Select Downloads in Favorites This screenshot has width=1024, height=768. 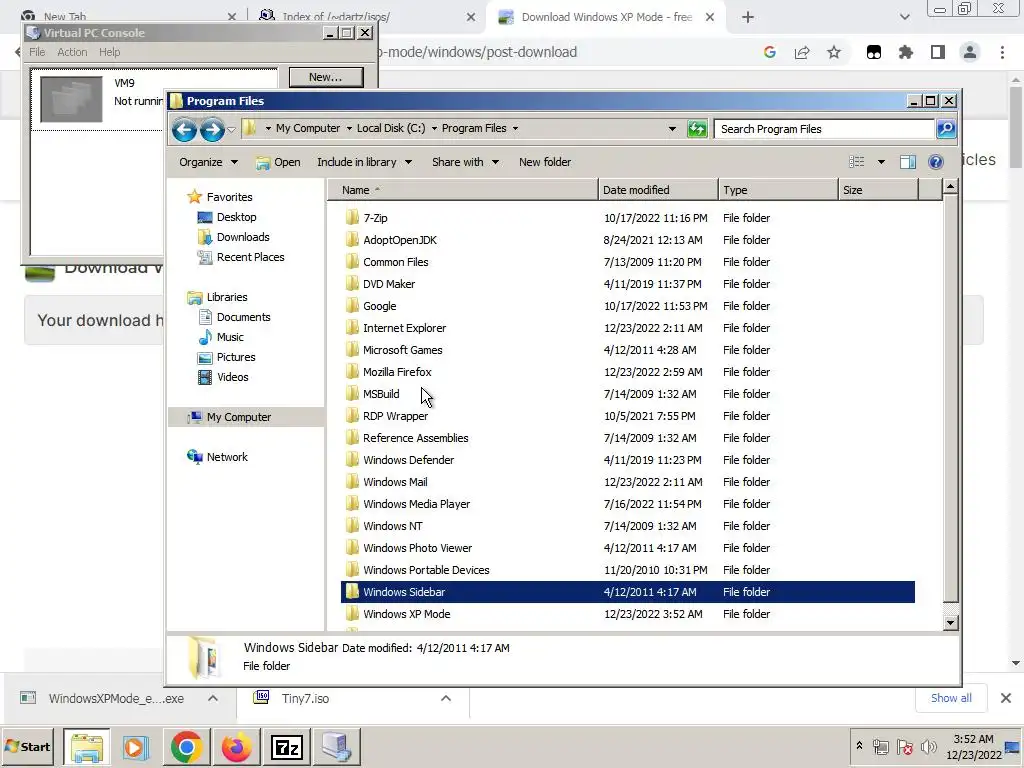click(243, 237)
